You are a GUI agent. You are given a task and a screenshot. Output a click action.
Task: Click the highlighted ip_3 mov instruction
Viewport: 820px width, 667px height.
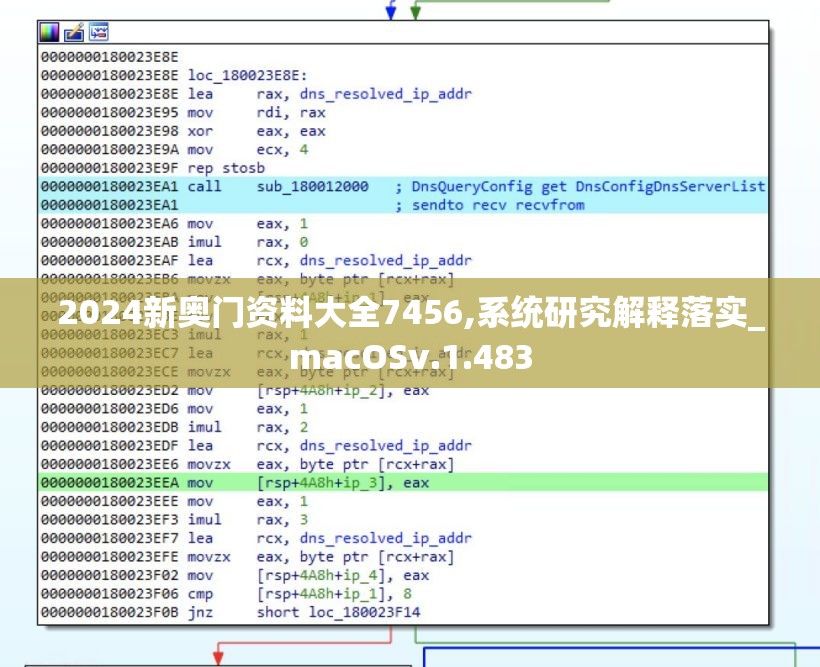403,482
